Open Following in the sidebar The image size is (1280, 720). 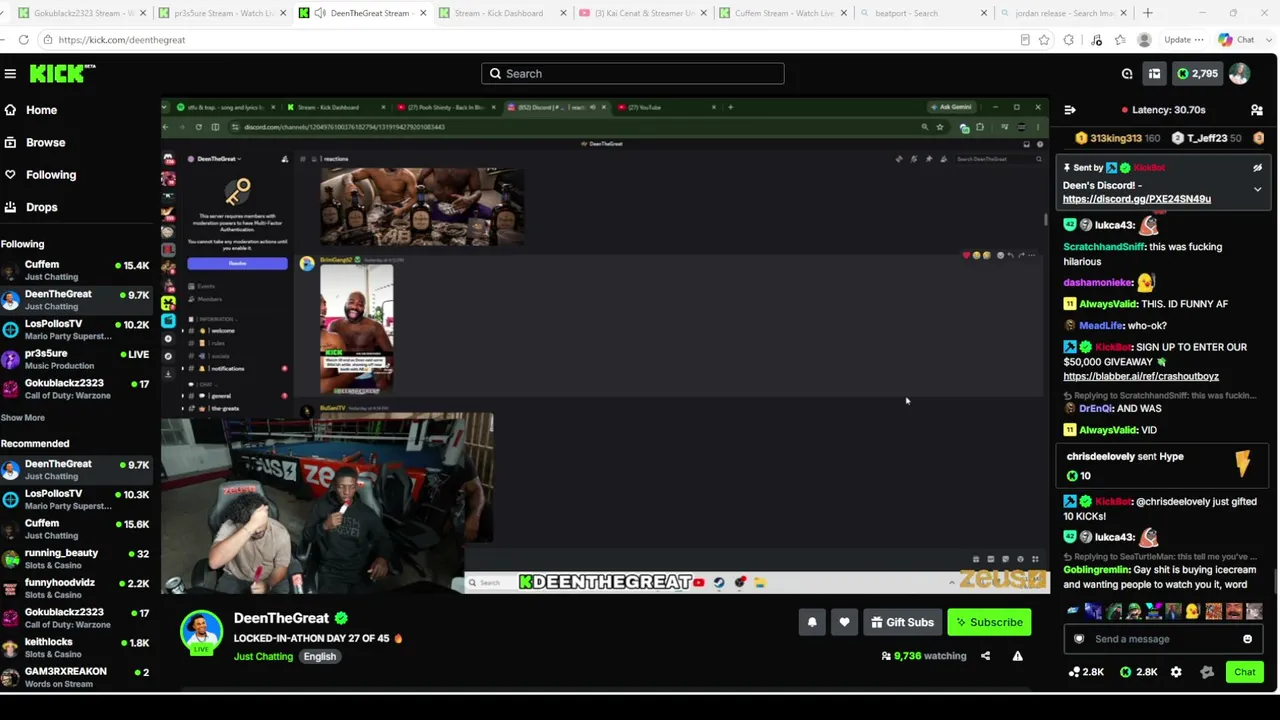[x=50, y=174]
